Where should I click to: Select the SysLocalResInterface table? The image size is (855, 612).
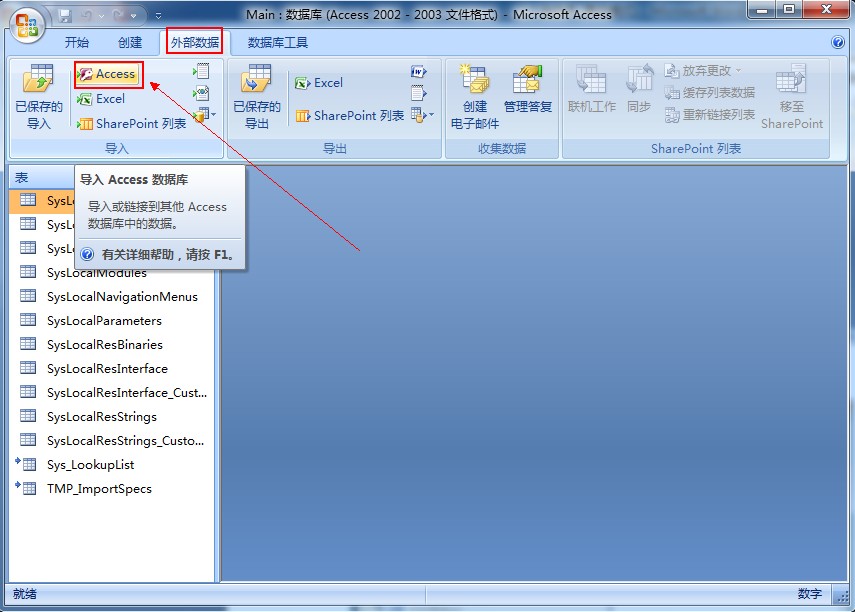click(x=112, y=369)
